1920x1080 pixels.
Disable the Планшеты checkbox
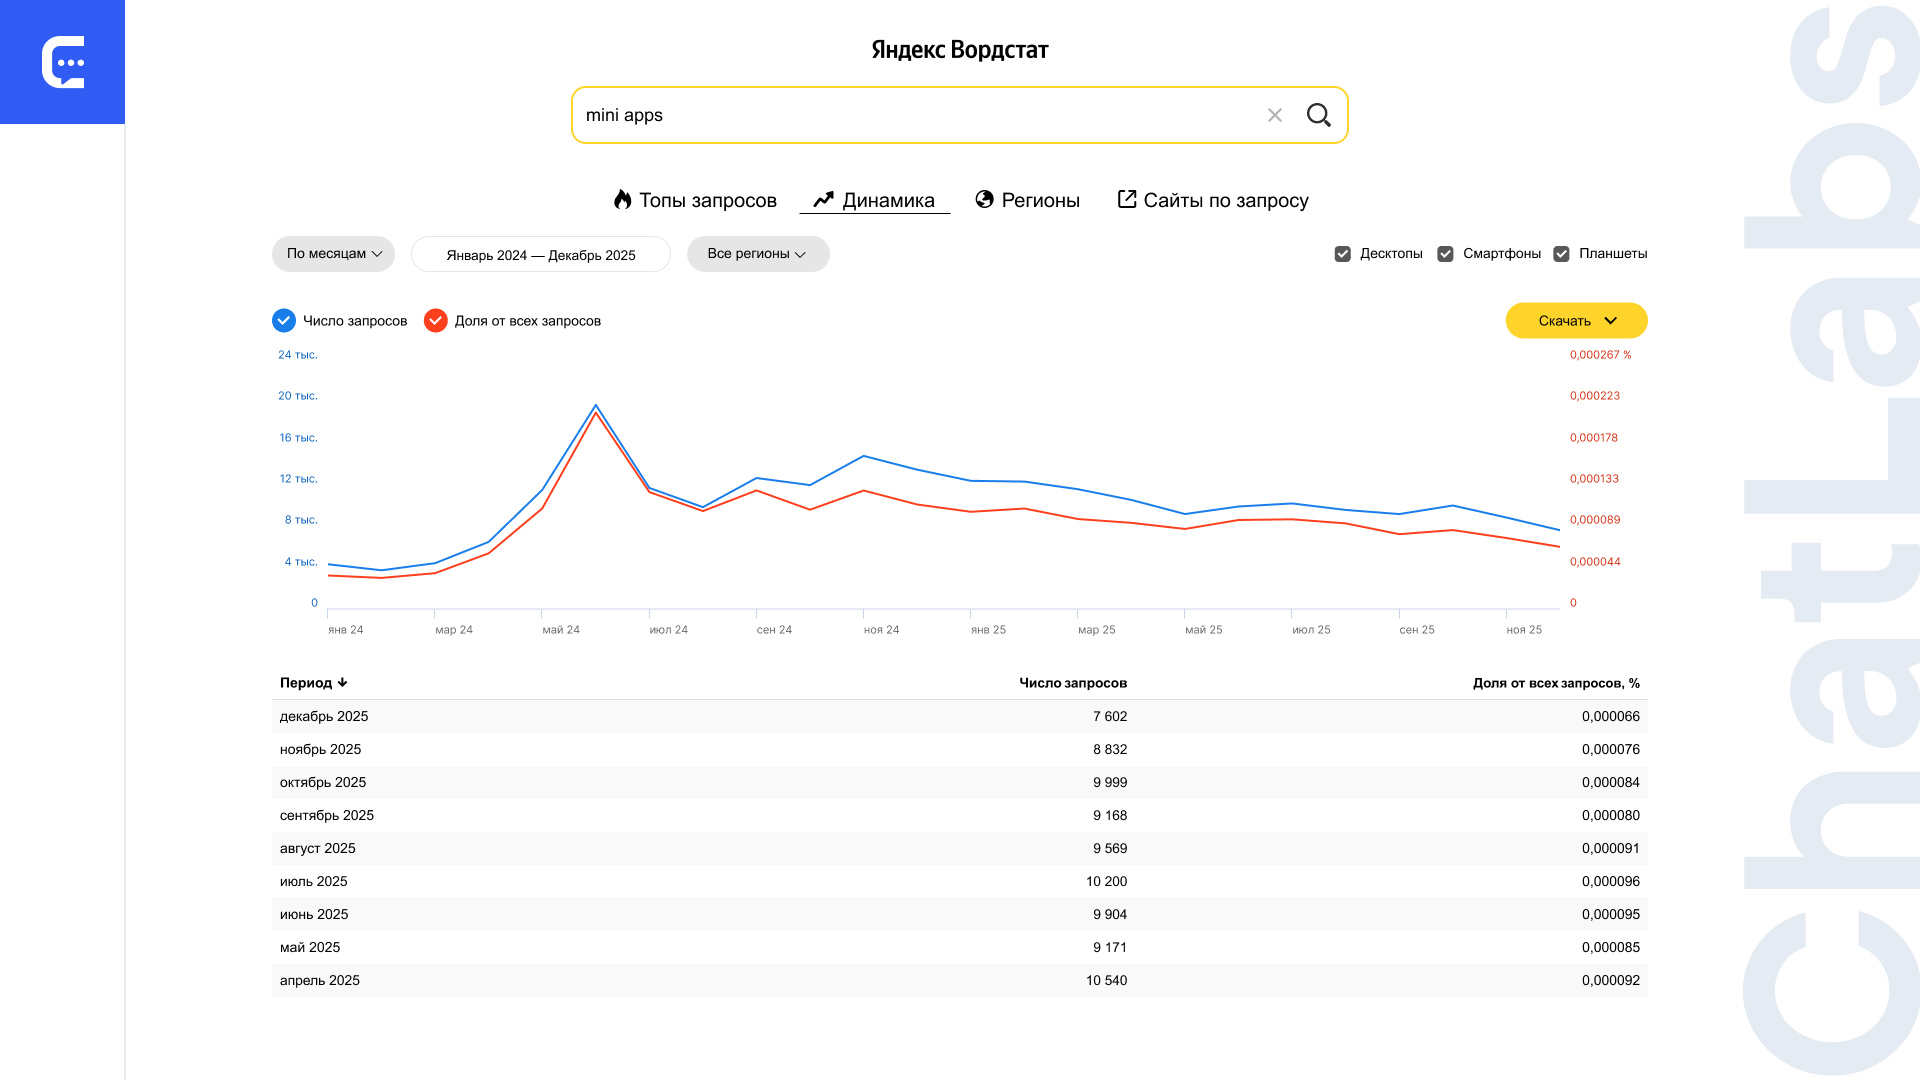(x=1561, y=254)
